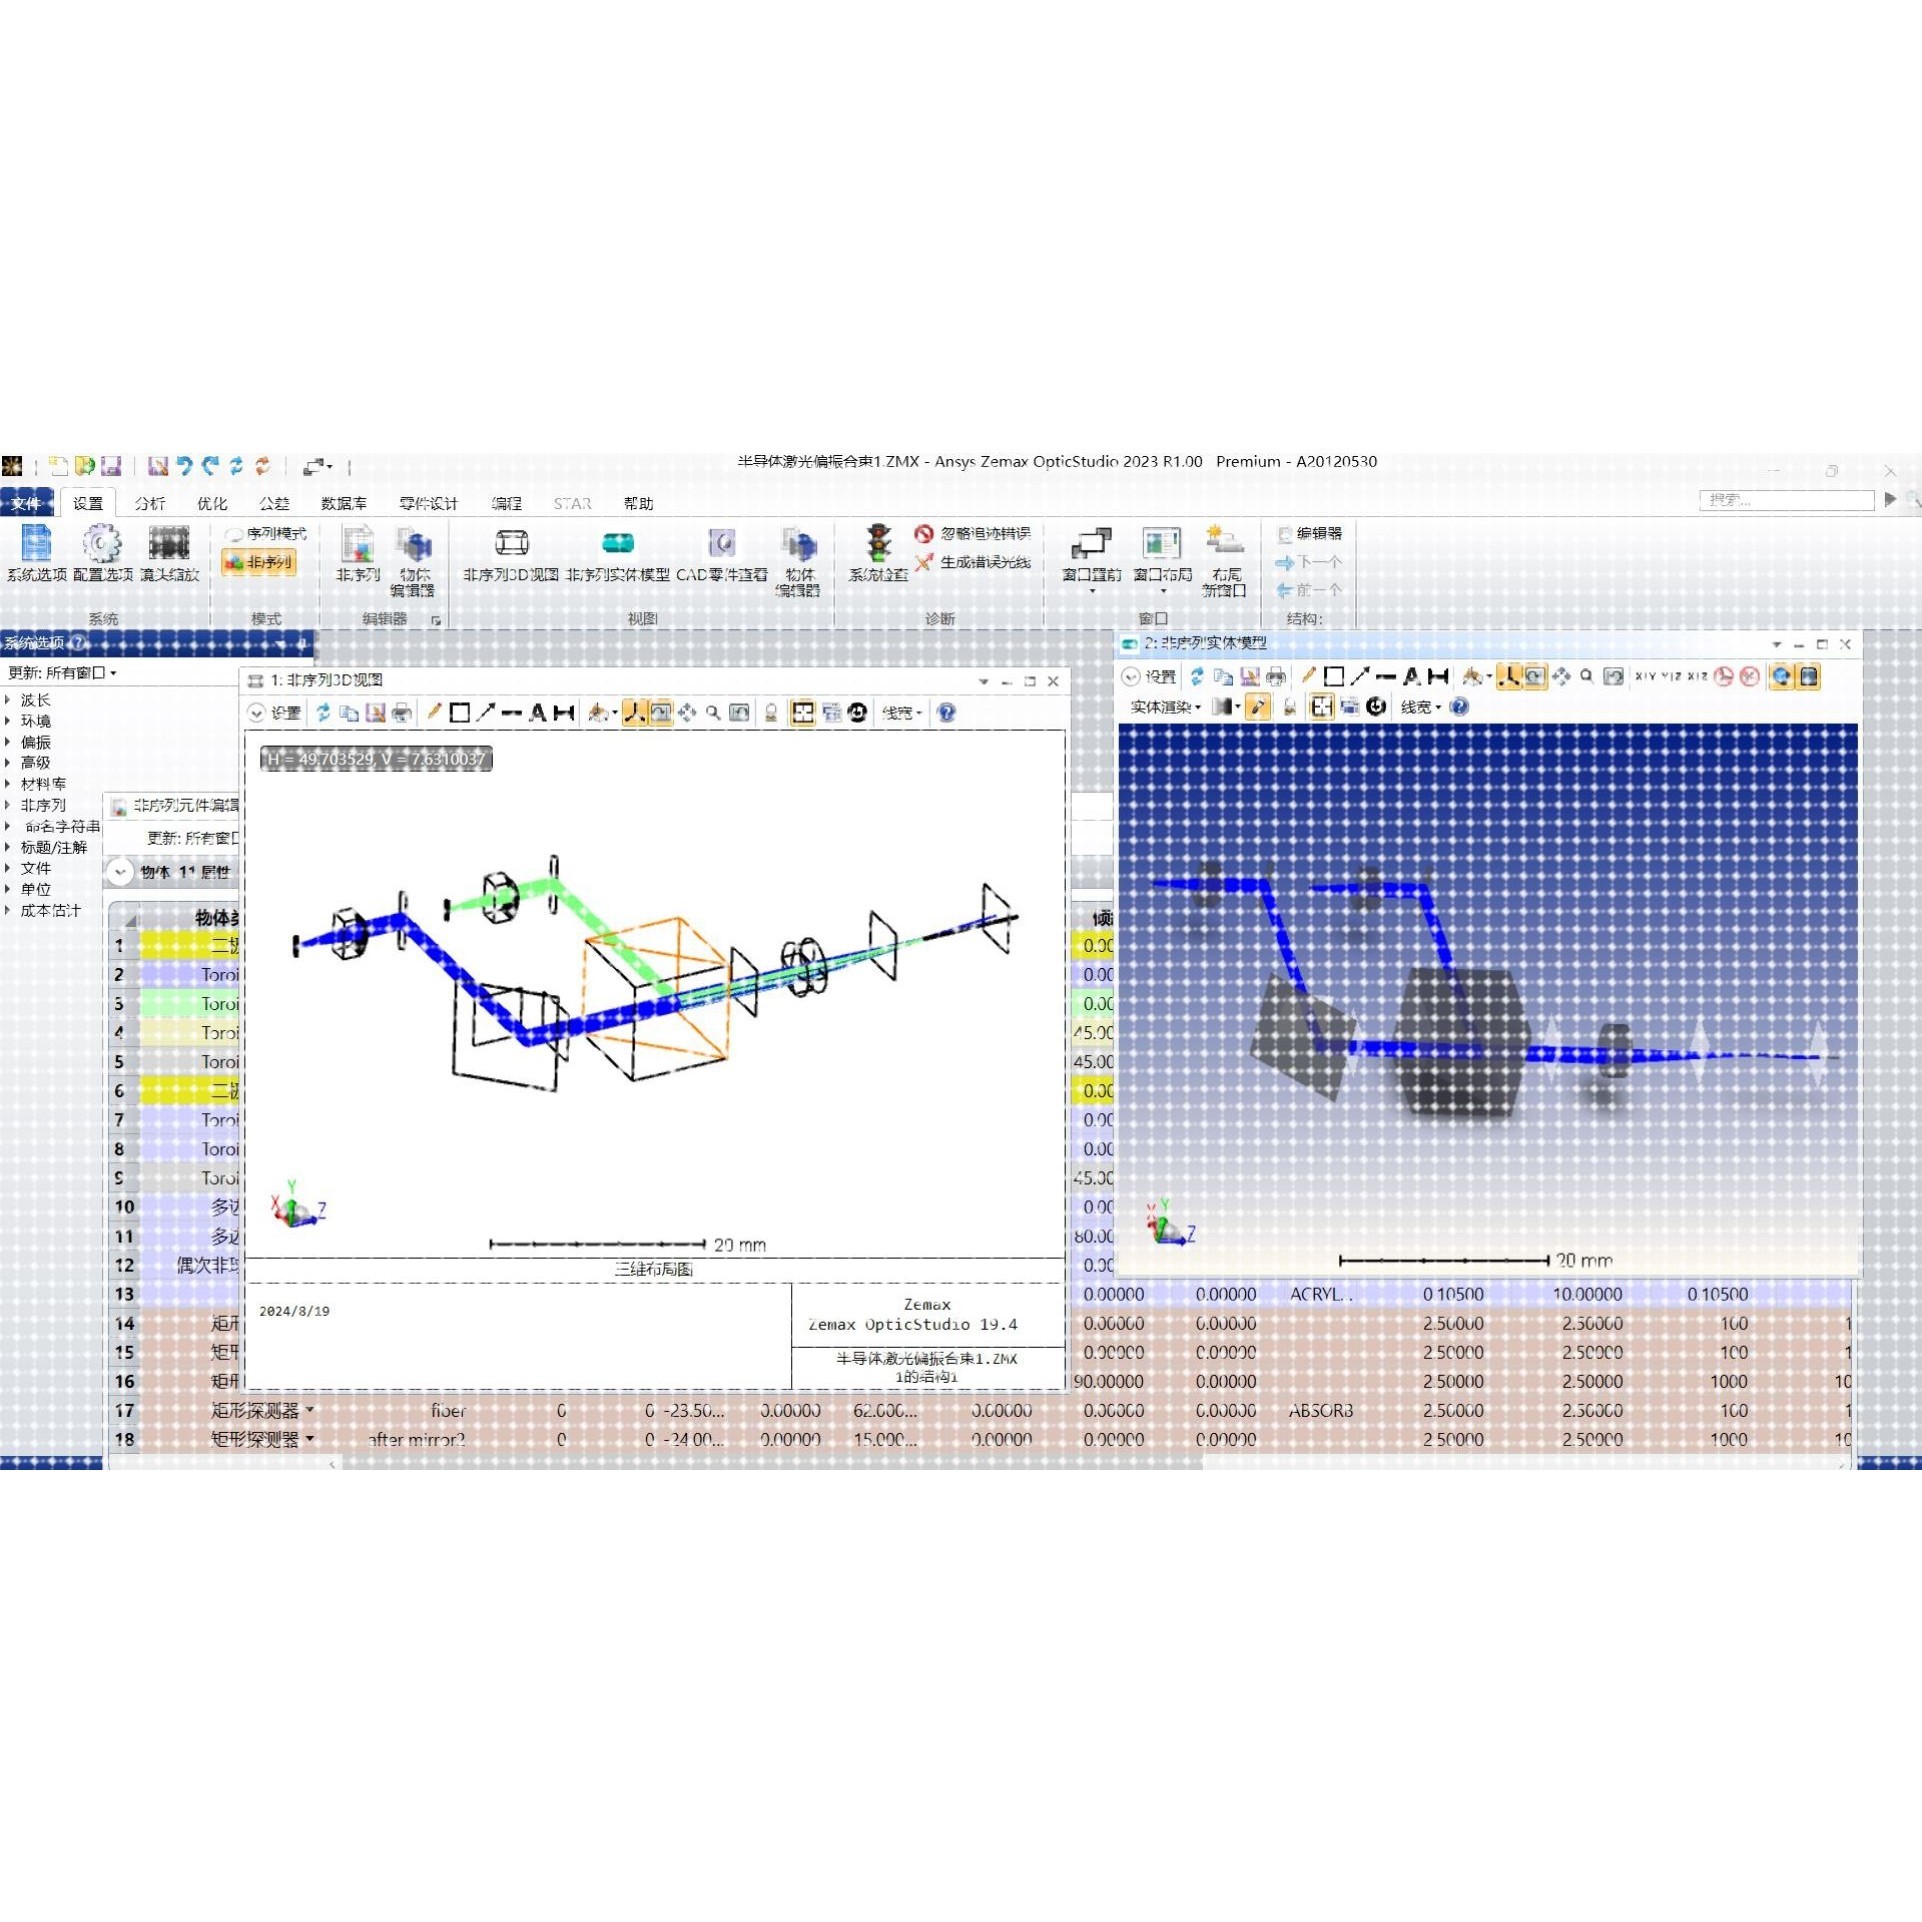The height and width of the screenshot is (1922, 1922).
Task: Toggle the highlighted brush button in 实体模型 toolbar
Action: [x=1258, y=707]
